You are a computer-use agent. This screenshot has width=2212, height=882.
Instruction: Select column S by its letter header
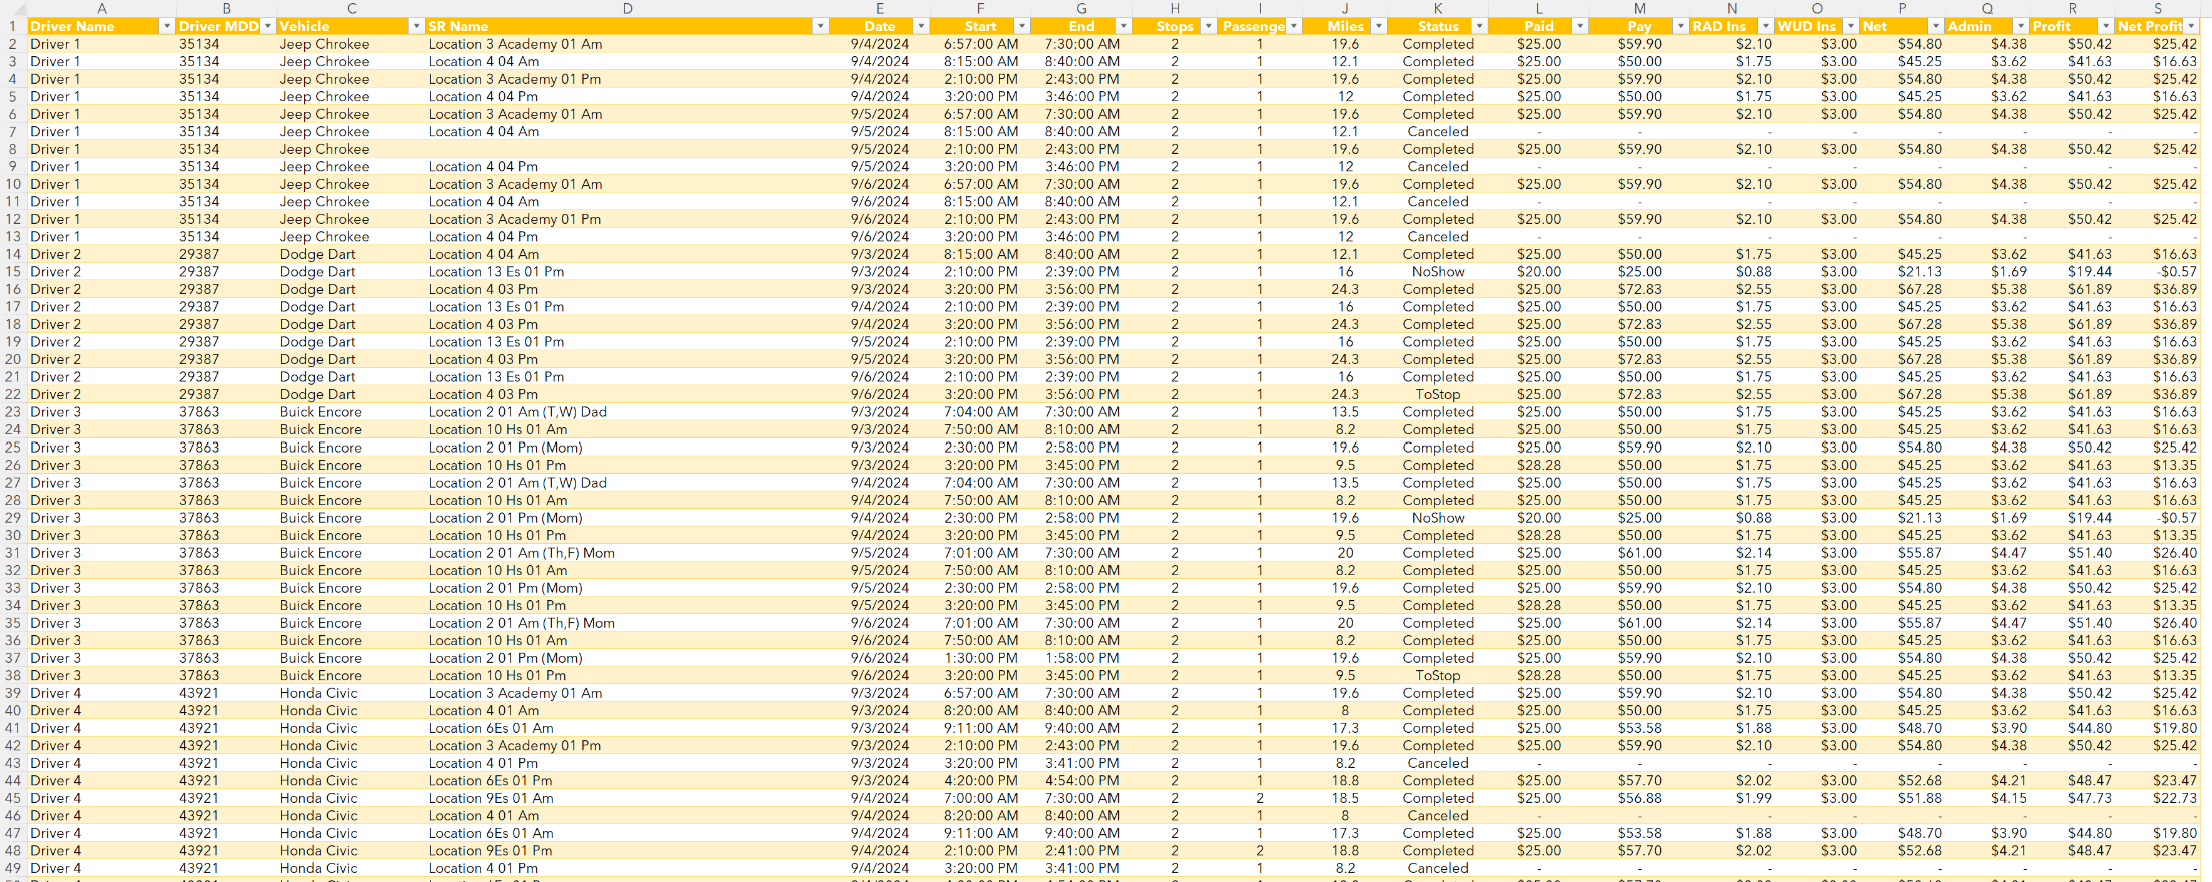click(x=2156, y=8)
